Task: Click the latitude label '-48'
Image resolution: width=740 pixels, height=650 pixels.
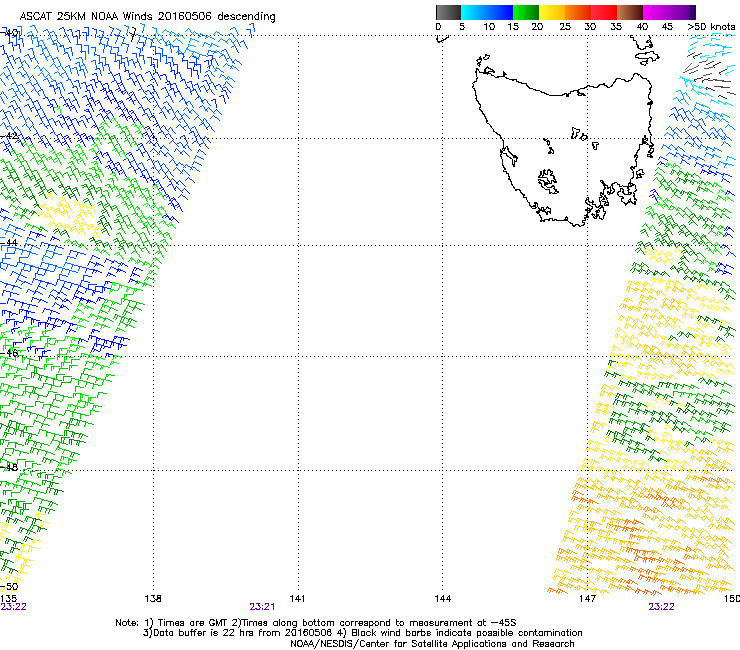Action: pyautogui.click(x=9, y=467)
